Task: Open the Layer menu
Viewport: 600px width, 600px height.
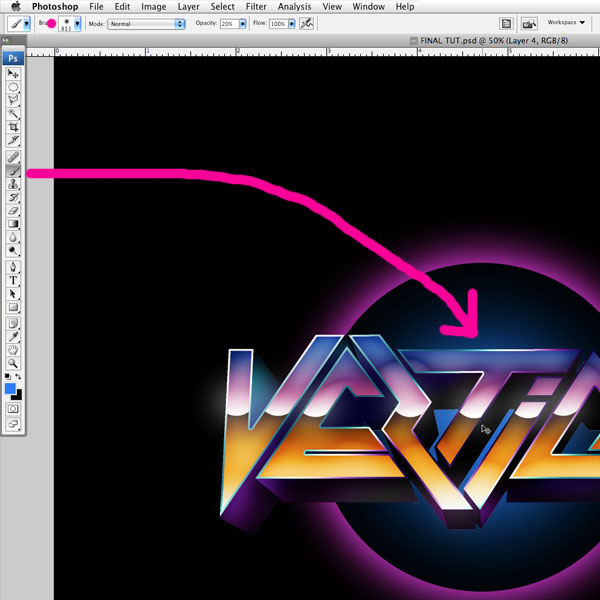Action: click(x=187, y=7)
